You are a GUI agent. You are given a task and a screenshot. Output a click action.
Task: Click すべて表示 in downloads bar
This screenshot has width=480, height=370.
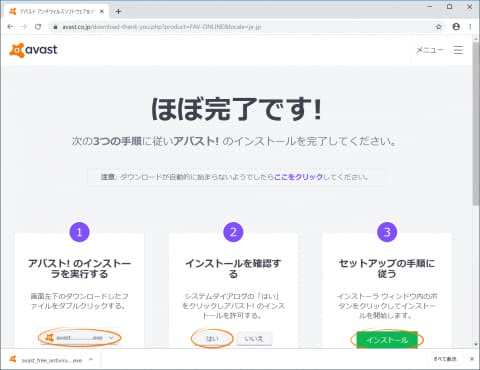coord(445,359)
